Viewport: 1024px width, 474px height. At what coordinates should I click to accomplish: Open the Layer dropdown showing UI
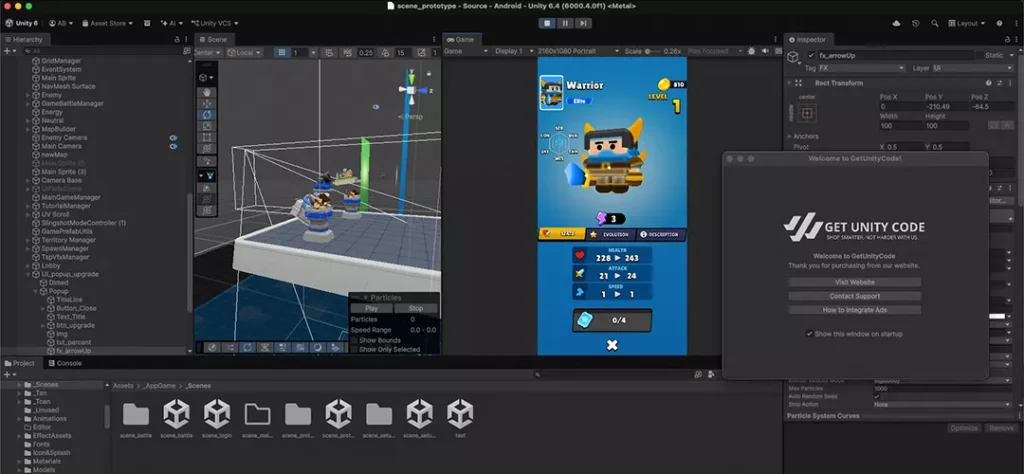point(972,68)
